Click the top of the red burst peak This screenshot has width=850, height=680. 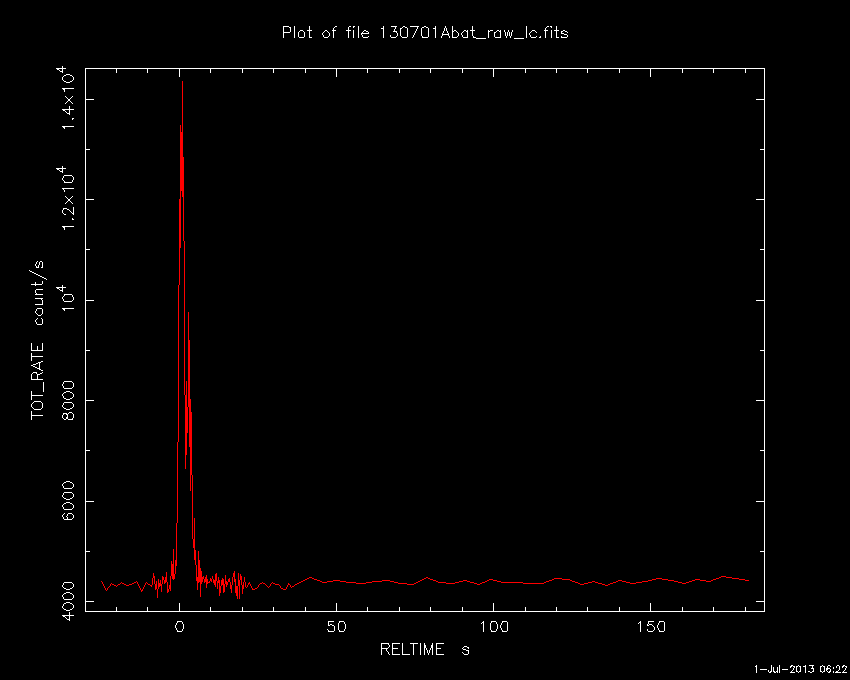pos(182,82)
